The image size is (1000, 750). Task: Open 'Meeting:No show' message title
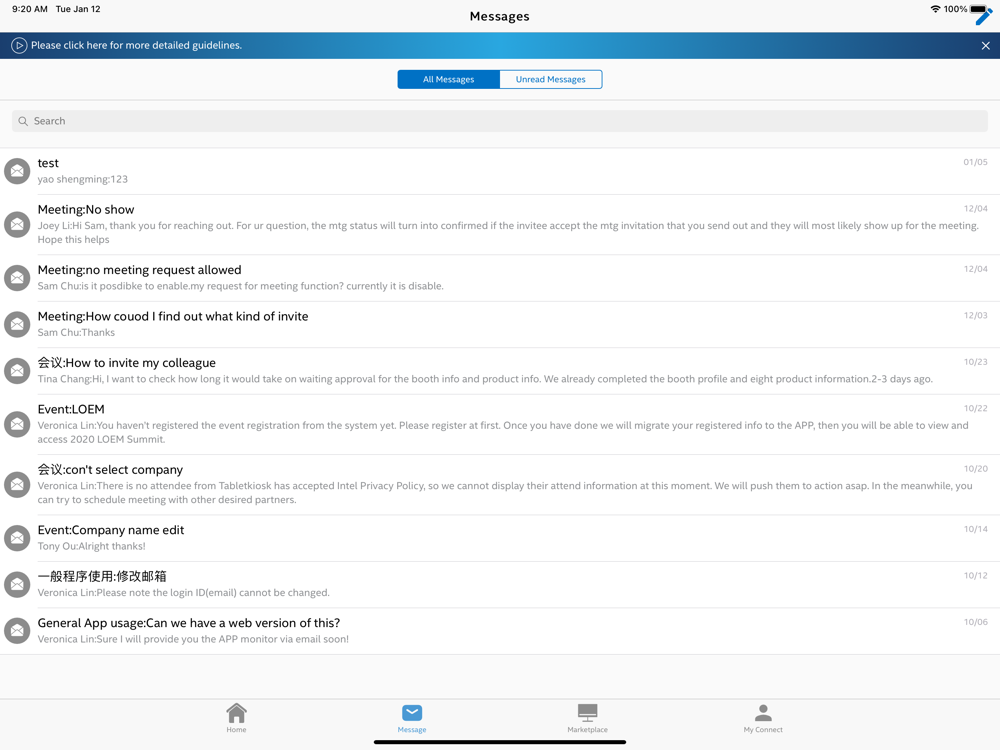click(x=86, y=209)
